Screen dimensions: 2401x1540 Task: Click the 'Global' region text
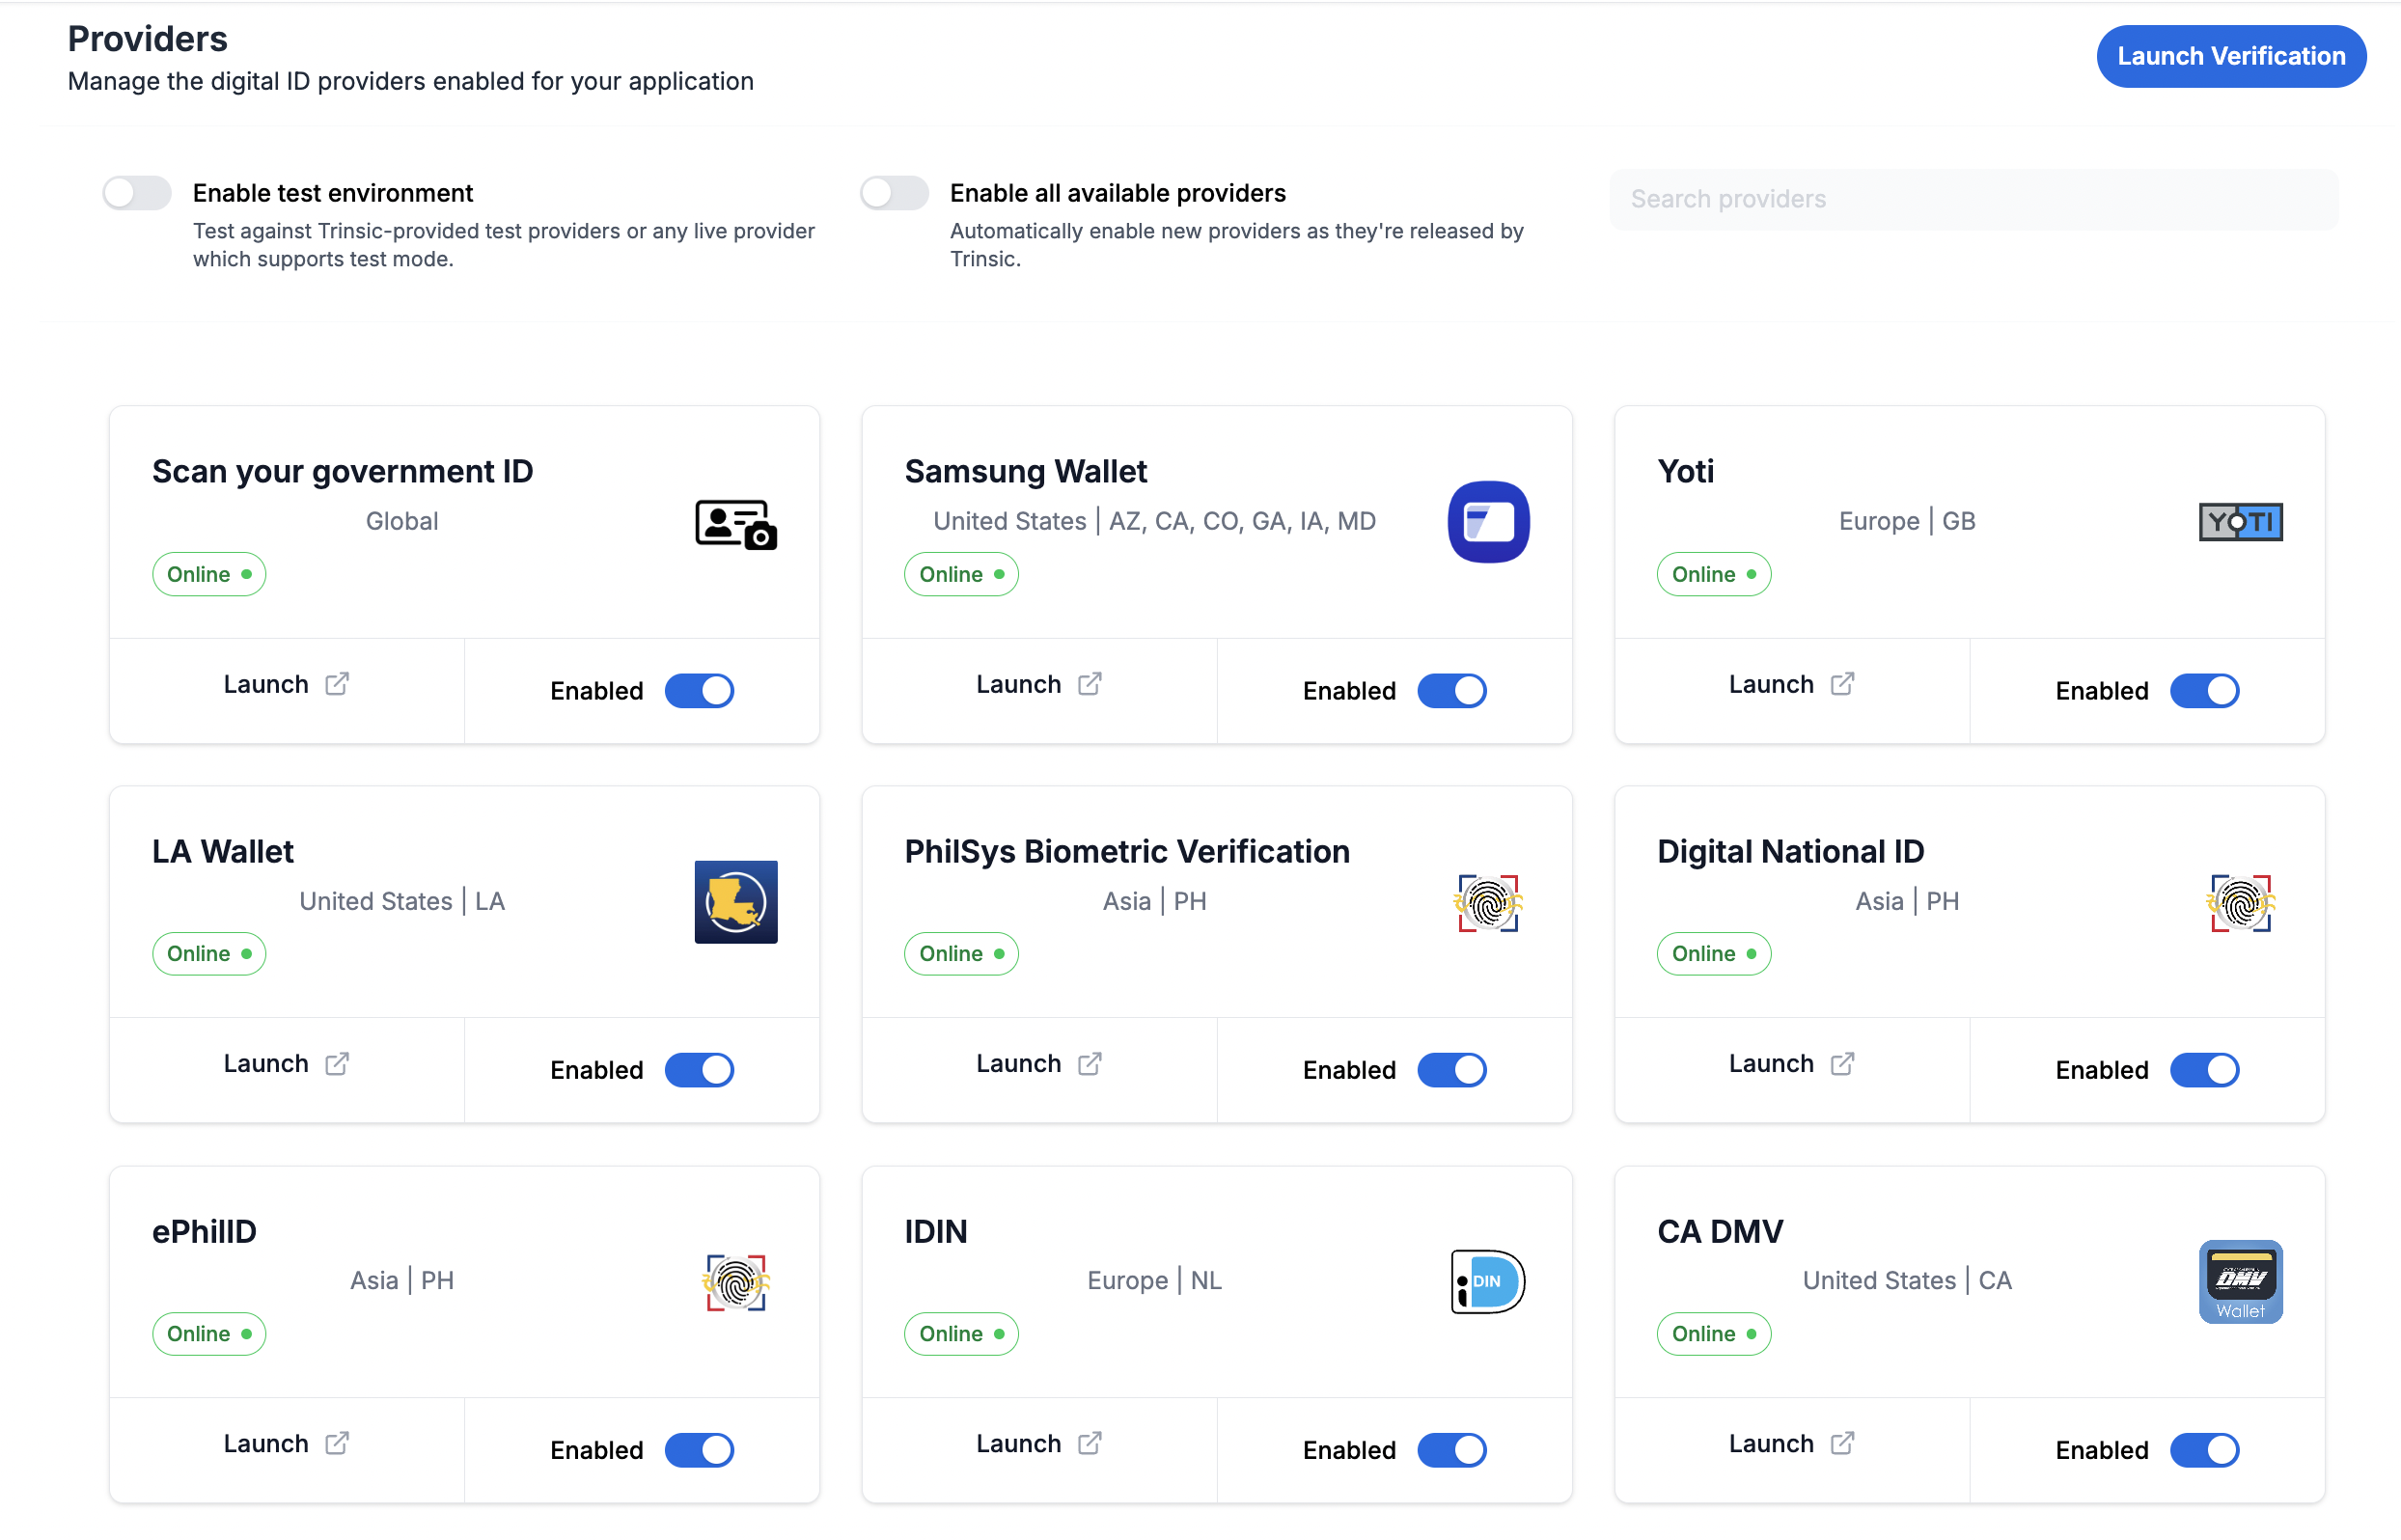coord(402,521)
